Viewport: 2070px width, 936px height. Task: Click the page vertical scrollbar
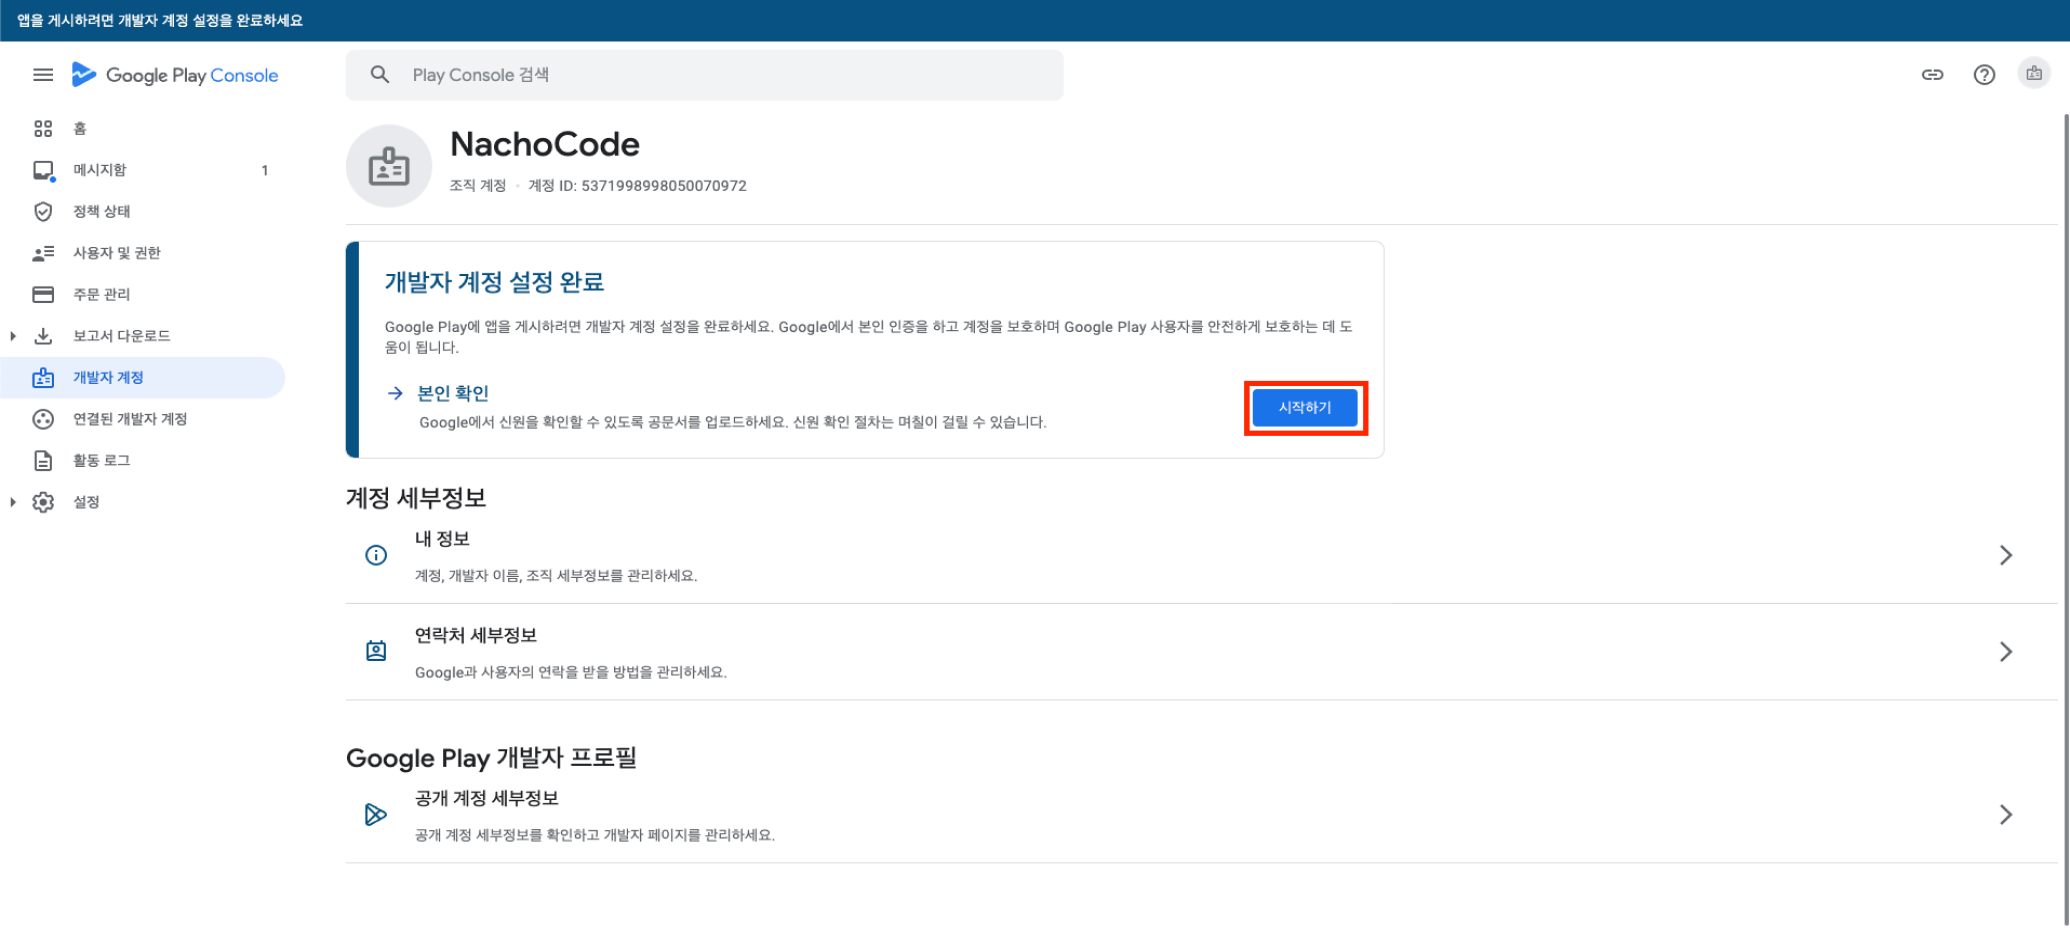(x=2065, y=520)
